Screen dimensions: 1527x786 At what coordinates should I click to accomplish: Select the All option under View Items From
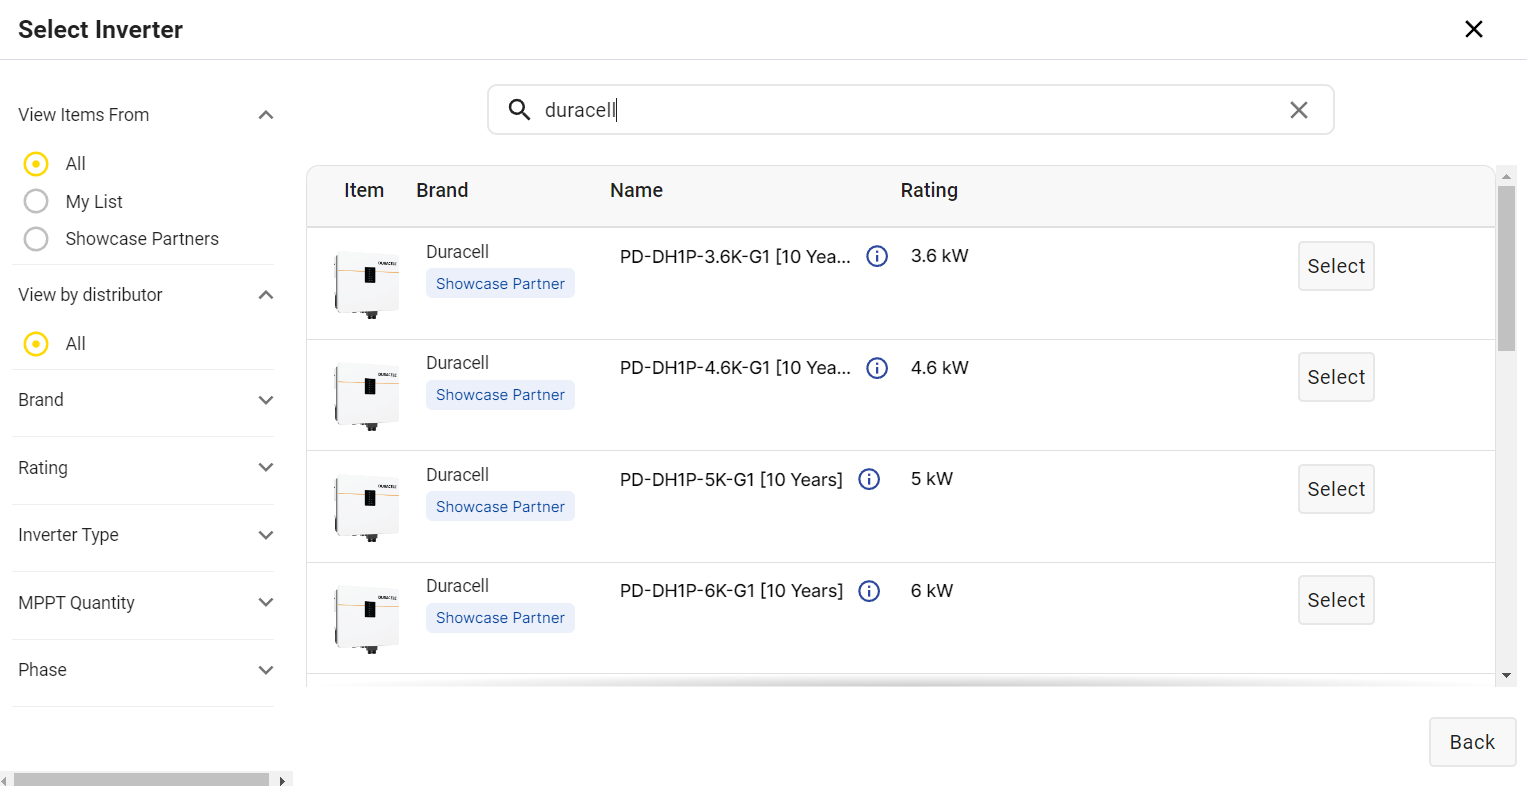[x=36, y=163]
